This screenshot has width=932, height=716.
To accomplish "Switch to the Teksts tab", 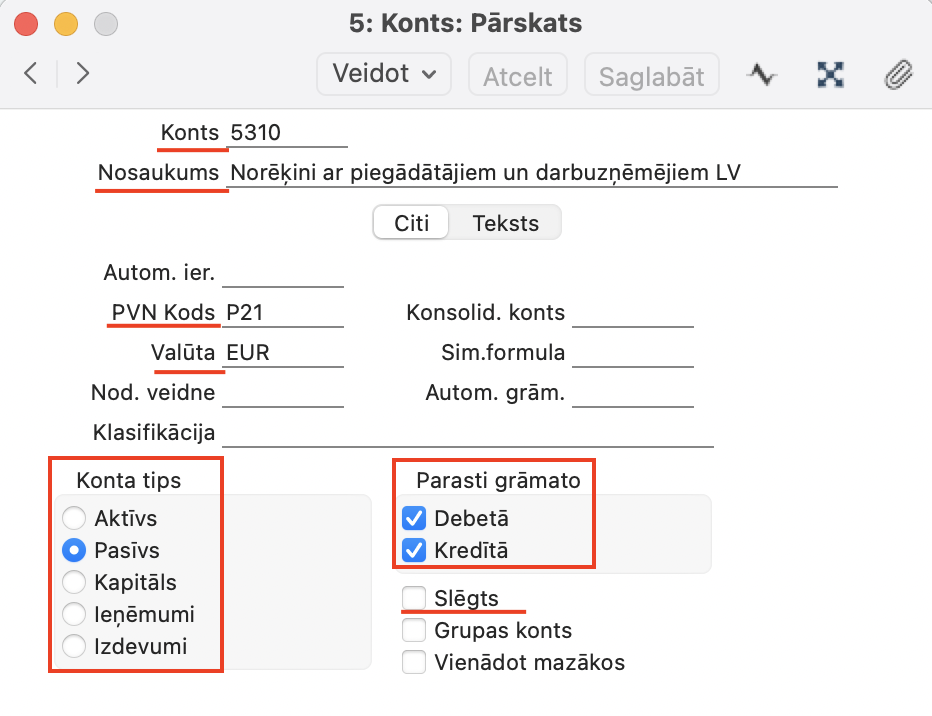I will pyautogui.click(x=505, y=223).
